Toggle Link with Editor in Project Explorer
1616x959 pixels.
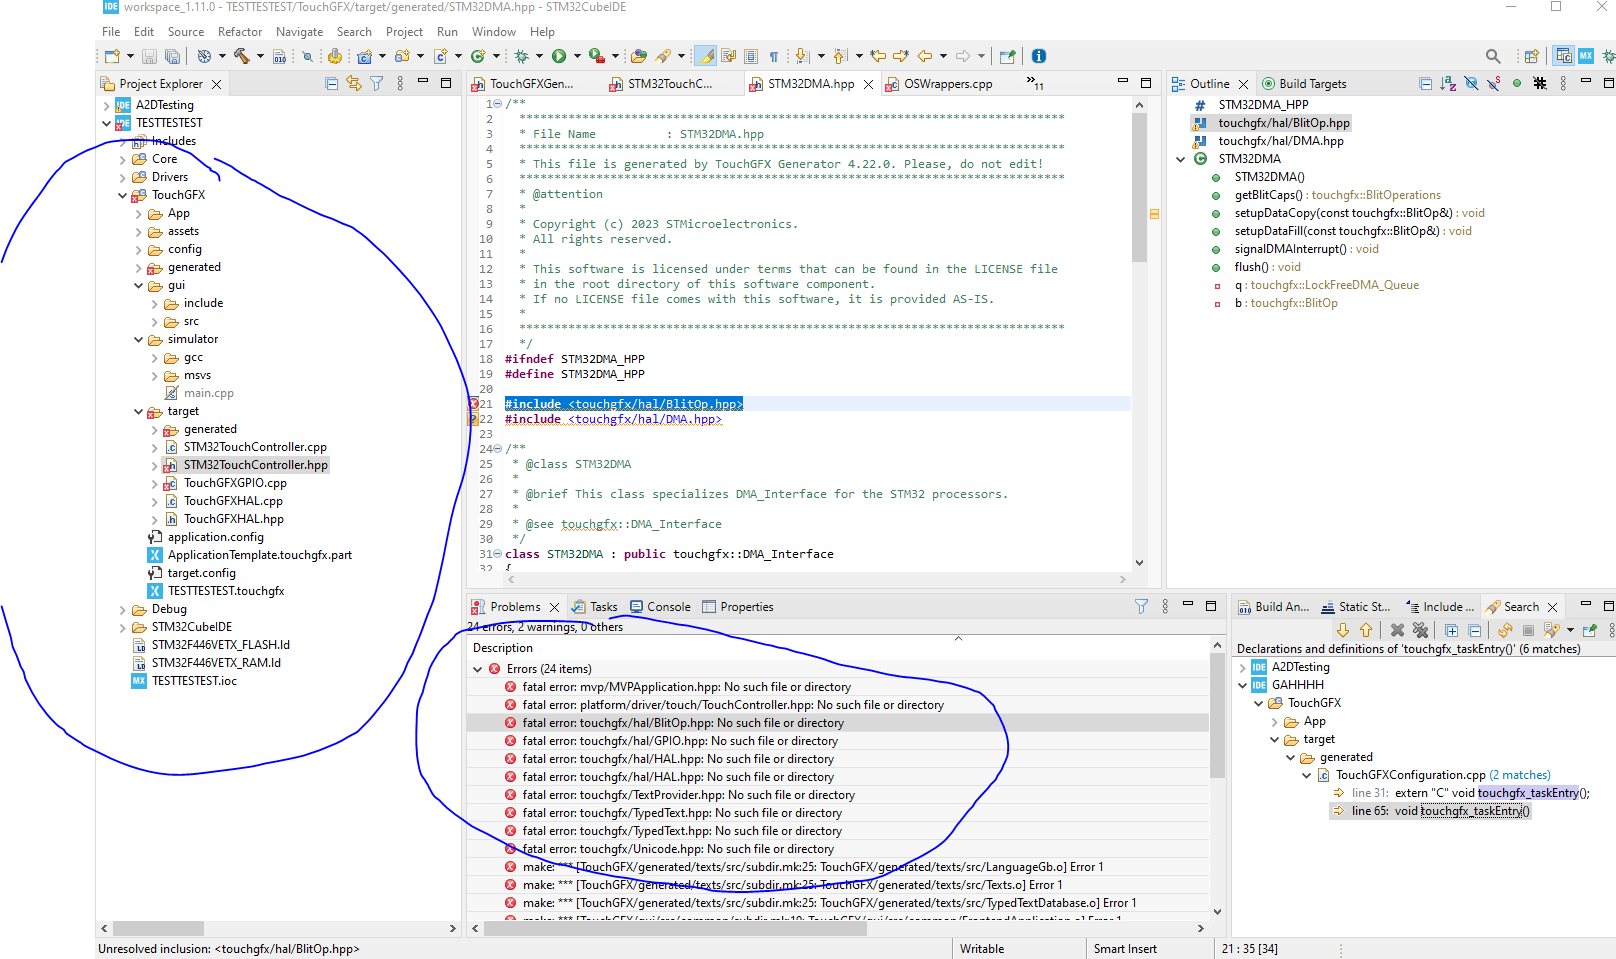coord(353,84)
